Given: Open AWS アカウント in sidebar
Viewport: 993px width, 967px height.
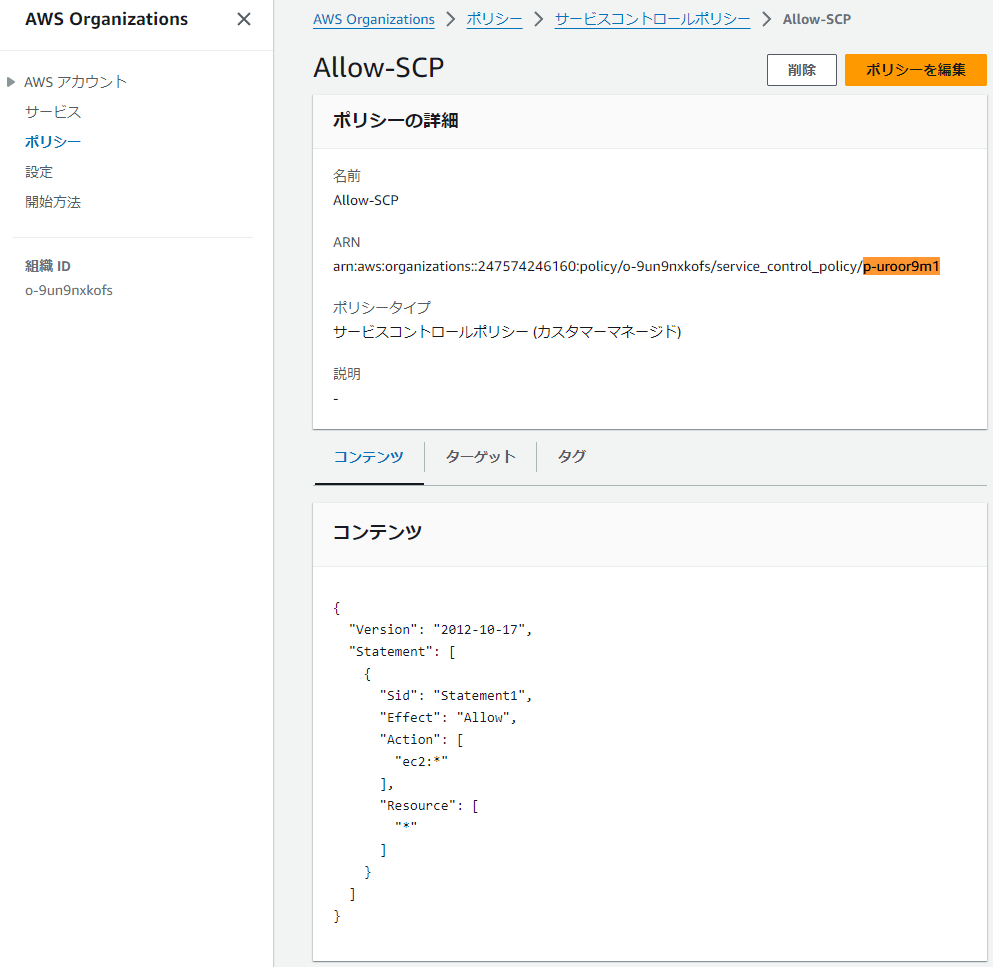Looking at the screenshot, I should 75,82.
